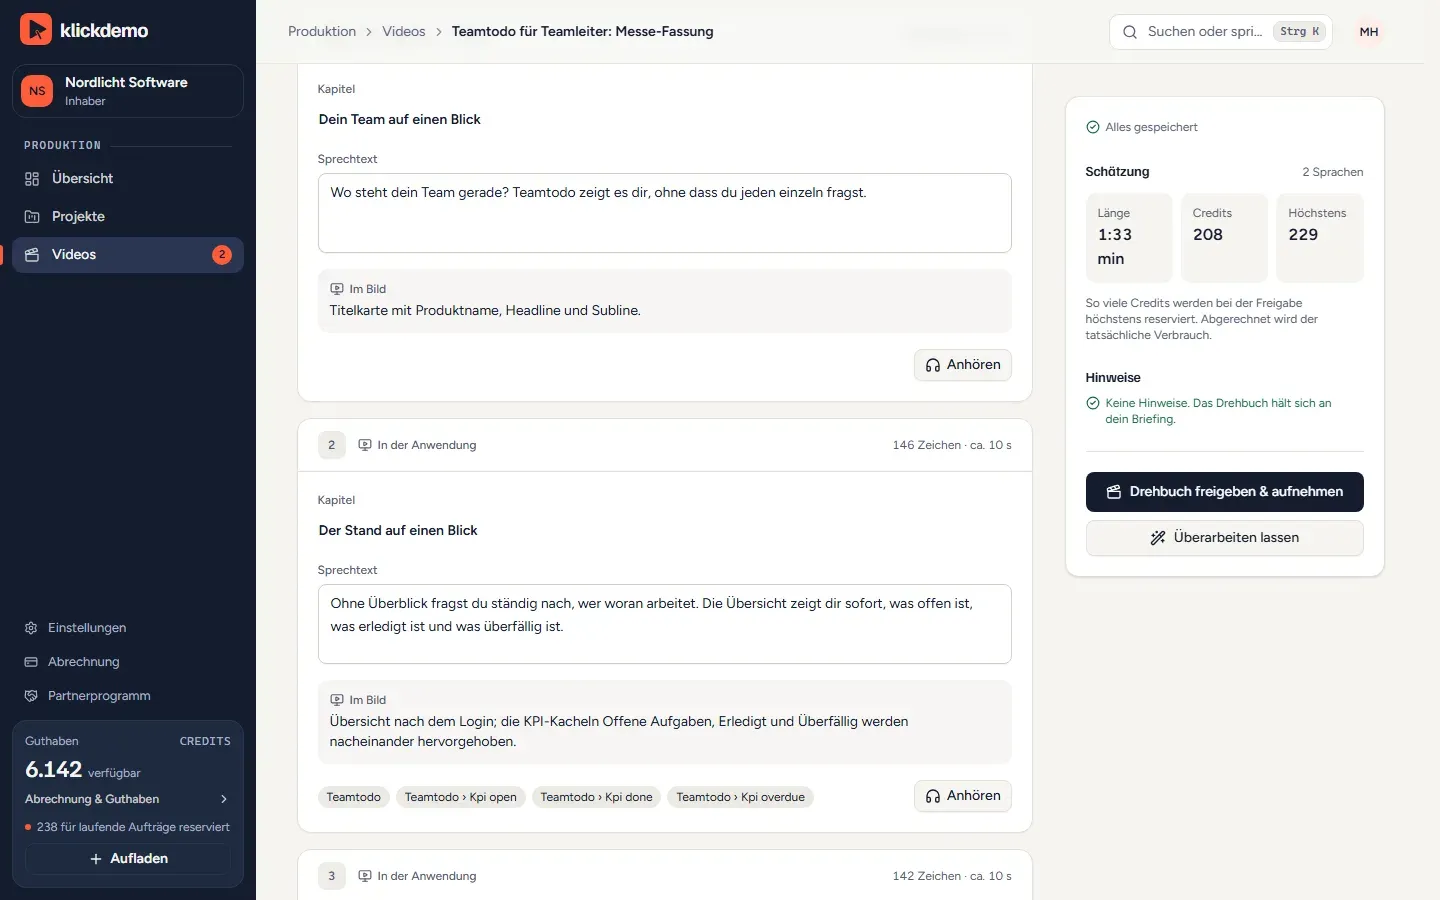
Task: Click Anhören for the scene 2 card
Action: point(963,796)
